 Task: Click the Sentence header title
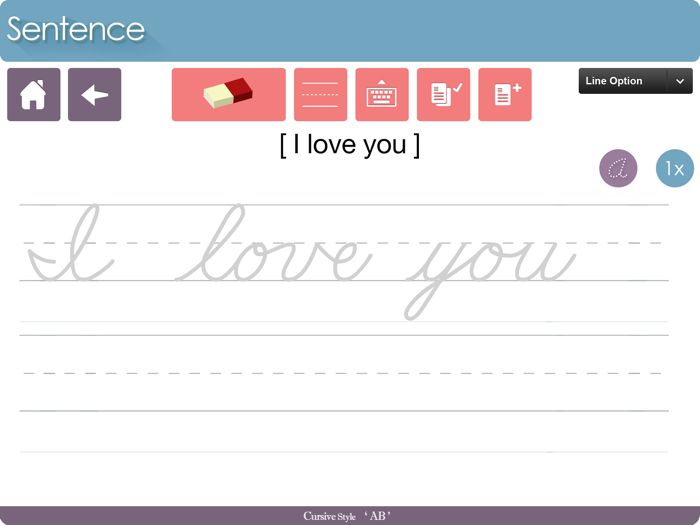[x=76, y=29]
